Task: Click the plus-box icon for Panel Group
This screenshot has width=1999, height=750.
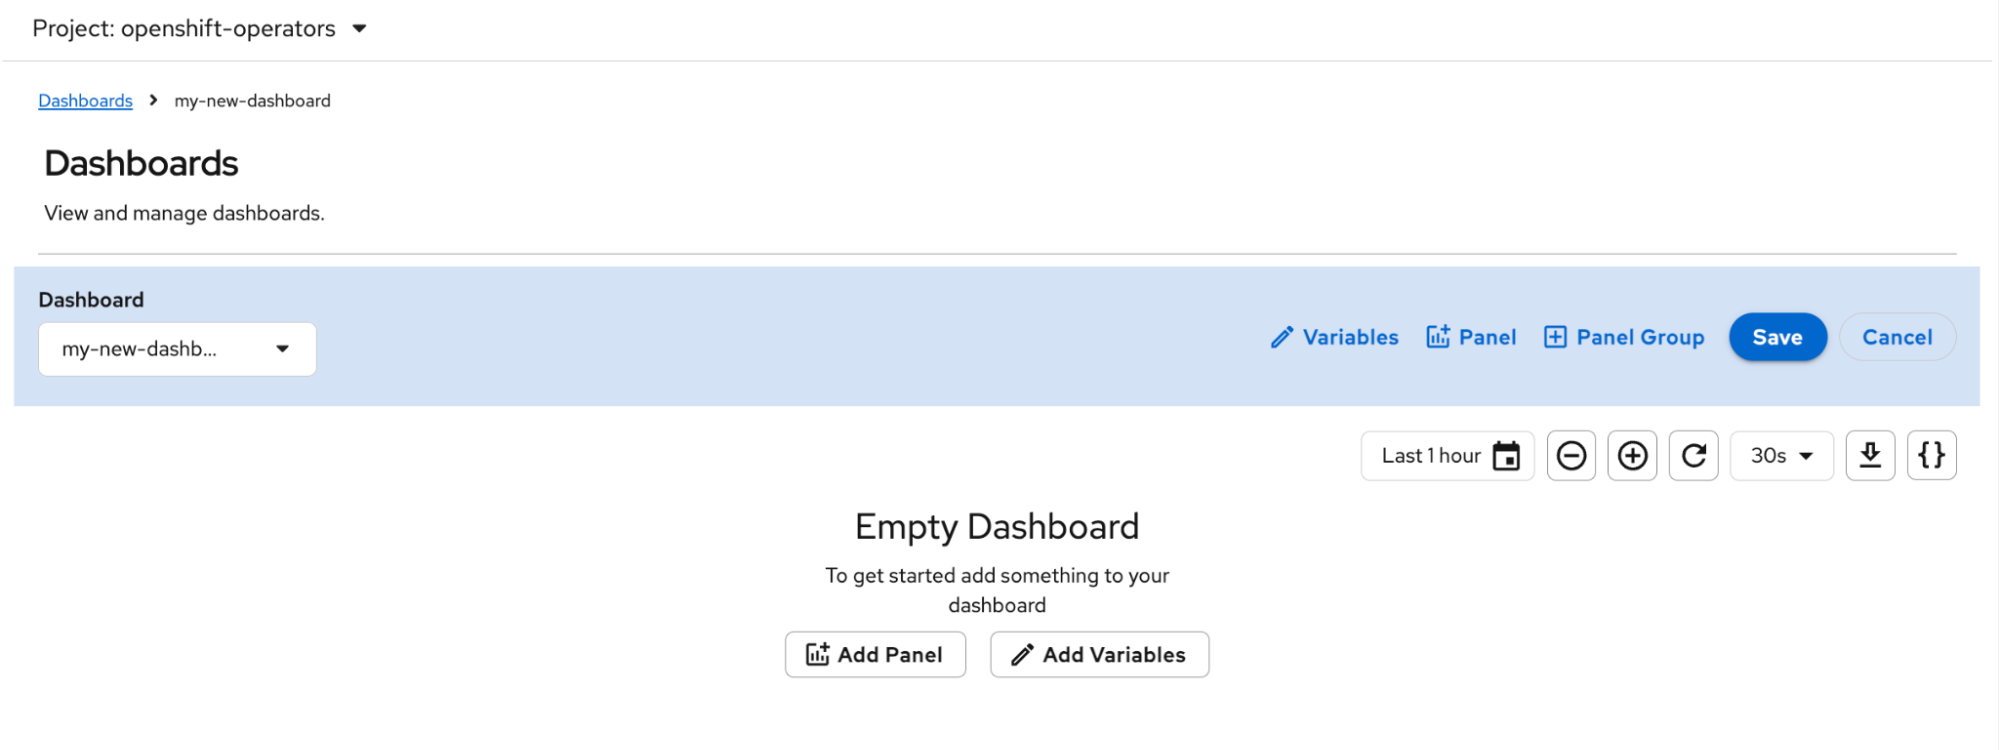Action: [1555, 337]
